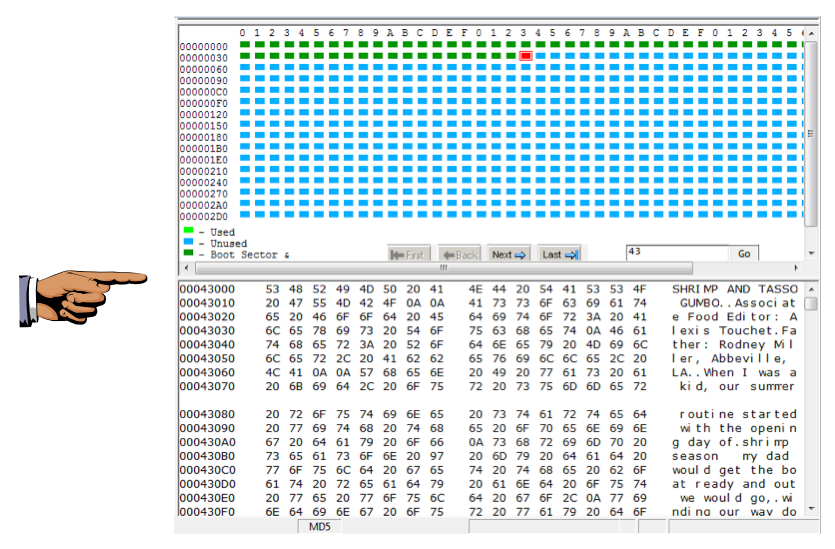Viewport: 835px width, 549px height.
Task: Click the hex view scrollbar down arrow
Action: 811,509
